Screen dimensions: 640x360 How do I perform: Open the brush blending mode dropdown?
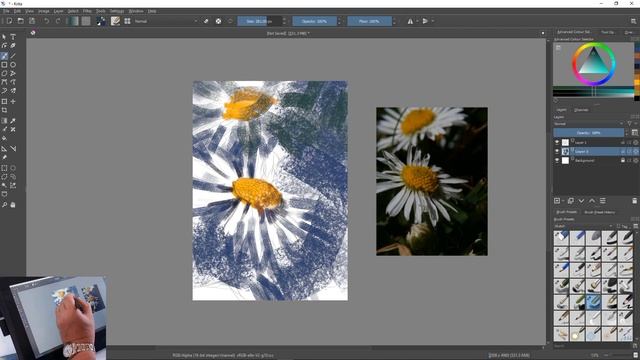pyautogui.click(x=165, y=21)
